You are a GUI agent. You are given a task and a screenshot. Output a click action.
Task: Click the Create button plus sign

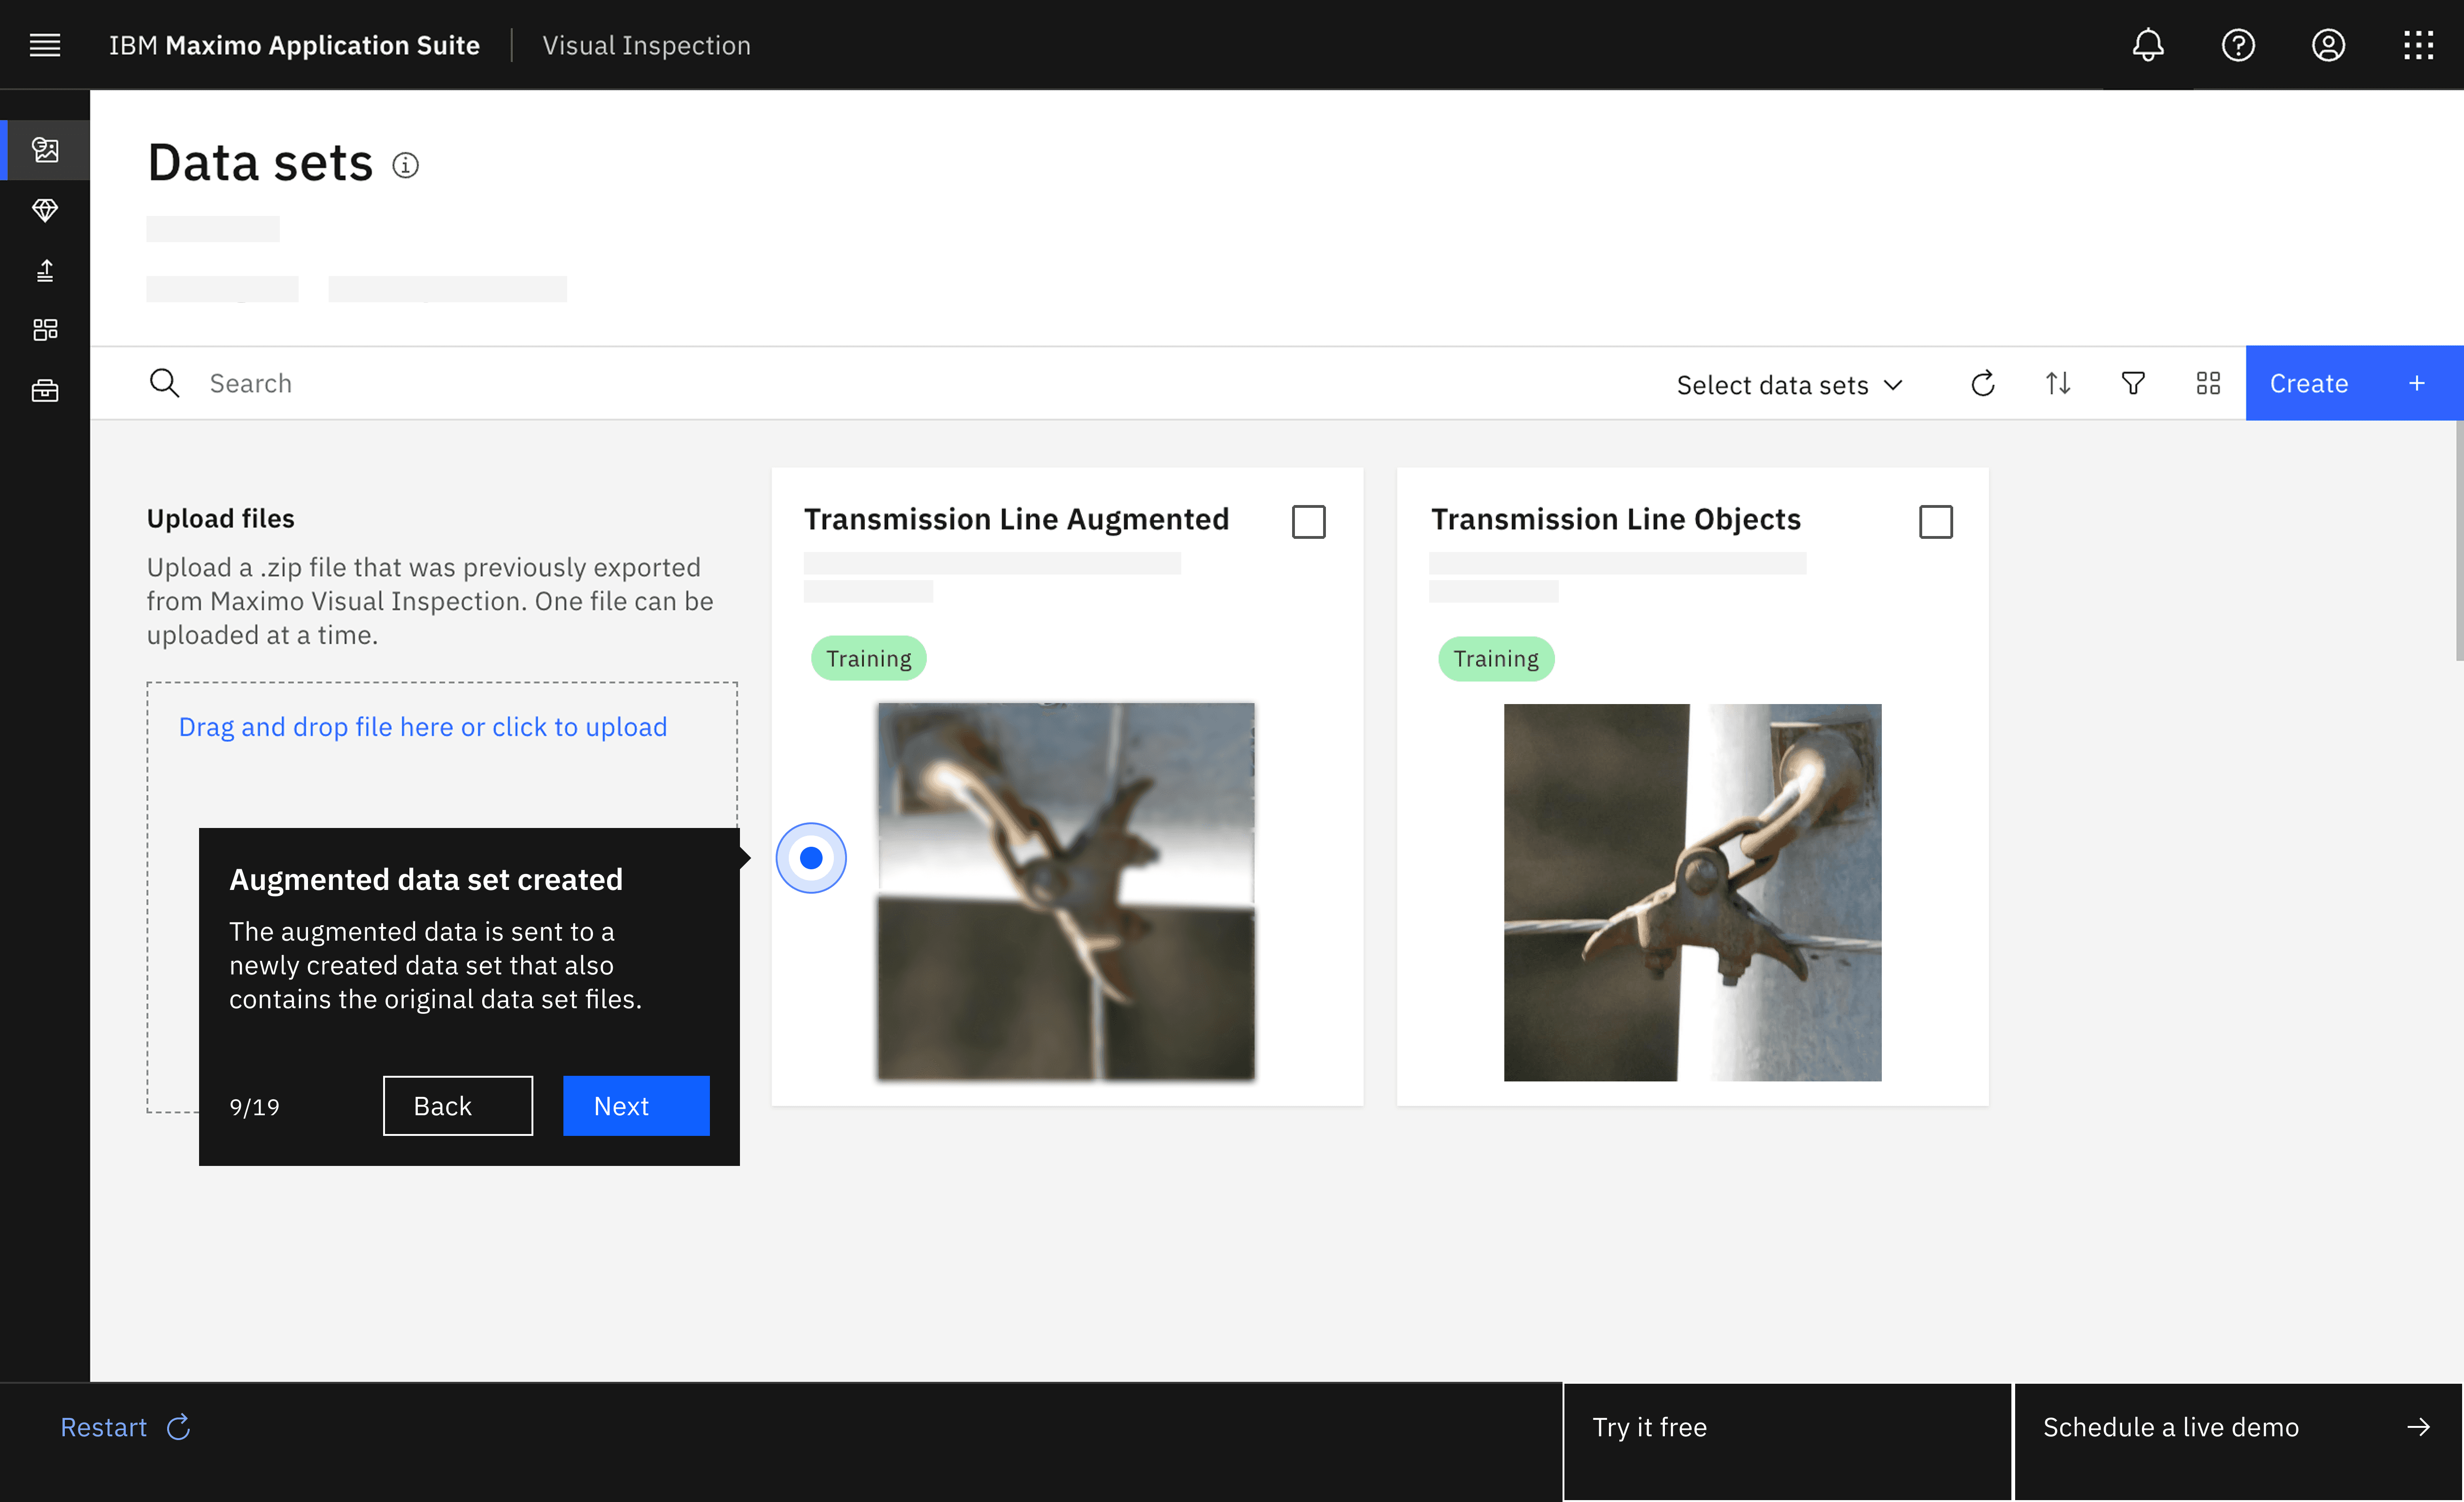coord(2416,384)
